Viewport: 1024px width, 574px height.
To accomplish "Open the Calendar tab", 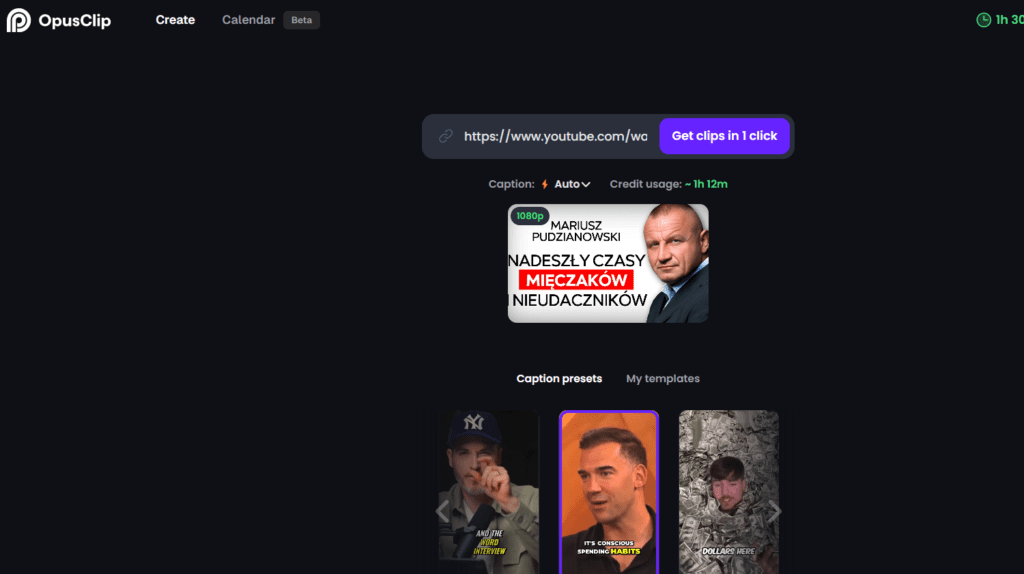I will click(x=248, y=20).
